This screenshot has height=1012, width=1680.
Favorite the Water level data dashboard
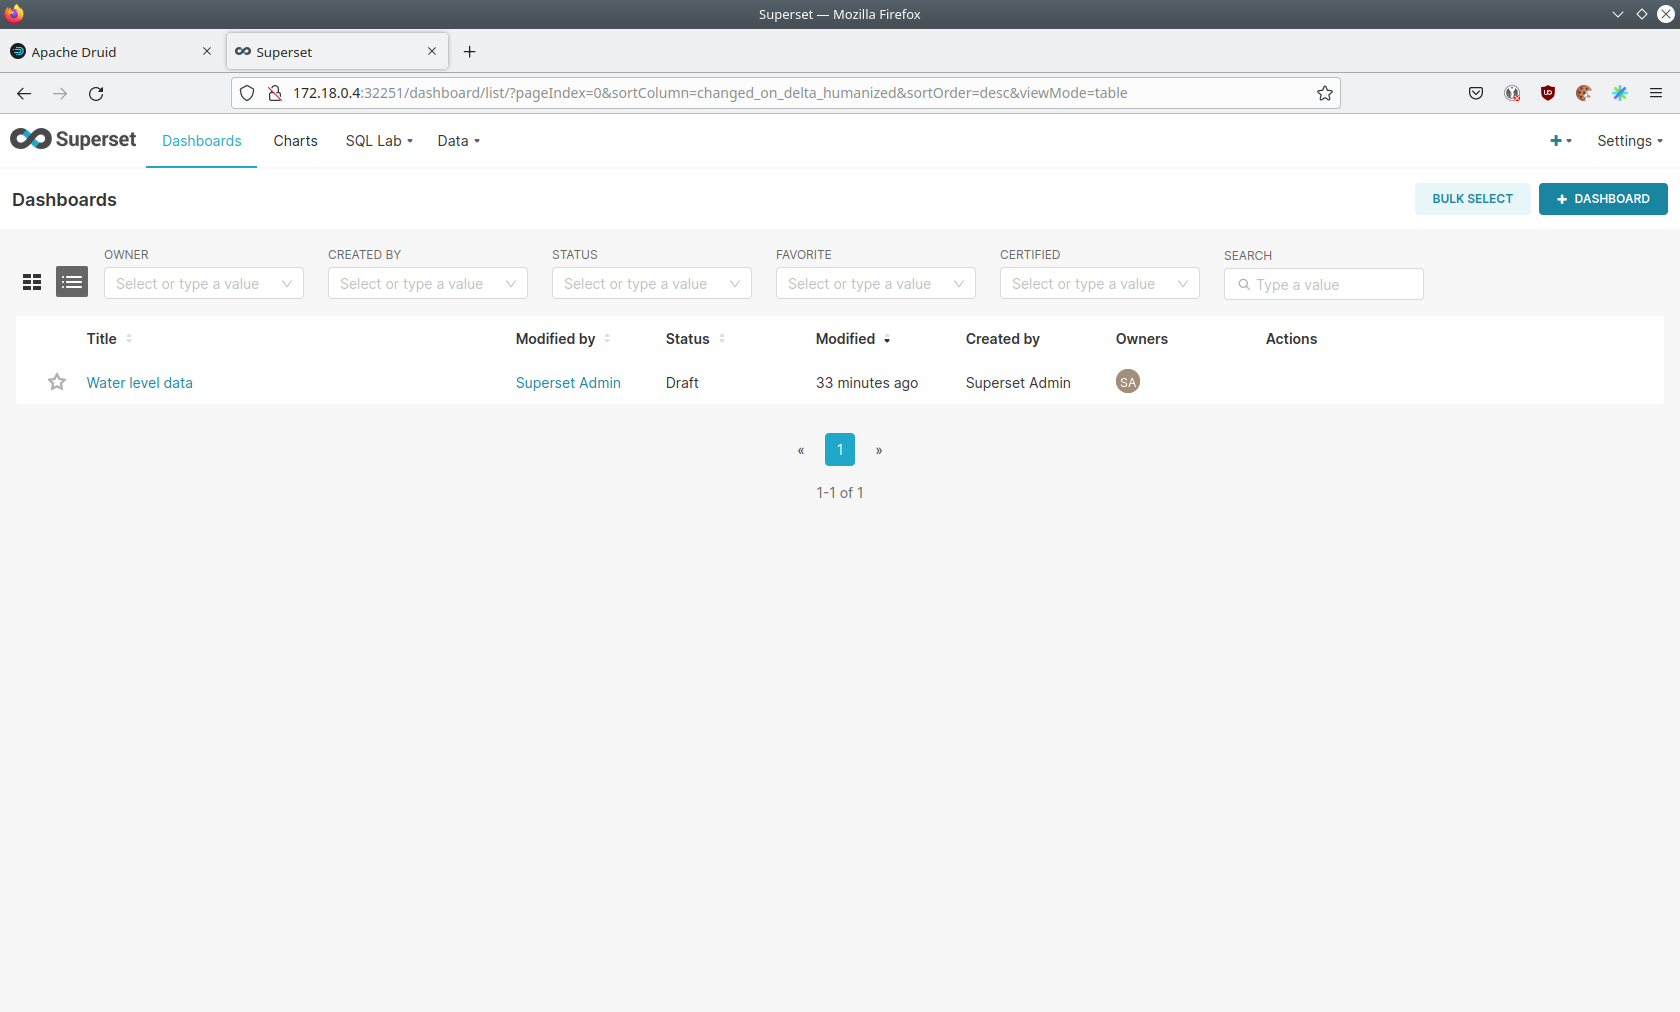tap(57, 382)
